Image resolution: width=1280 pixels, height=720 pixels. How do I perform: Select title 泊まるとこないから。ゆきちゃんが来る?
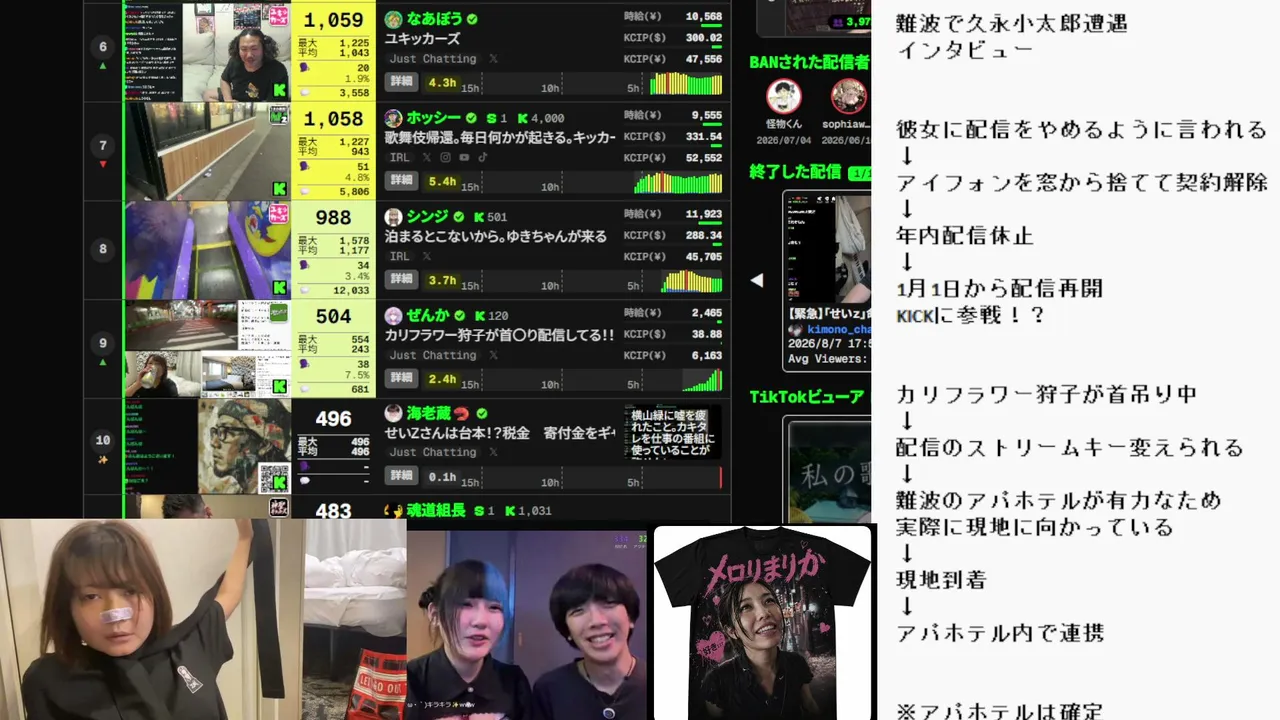(496, 236)
